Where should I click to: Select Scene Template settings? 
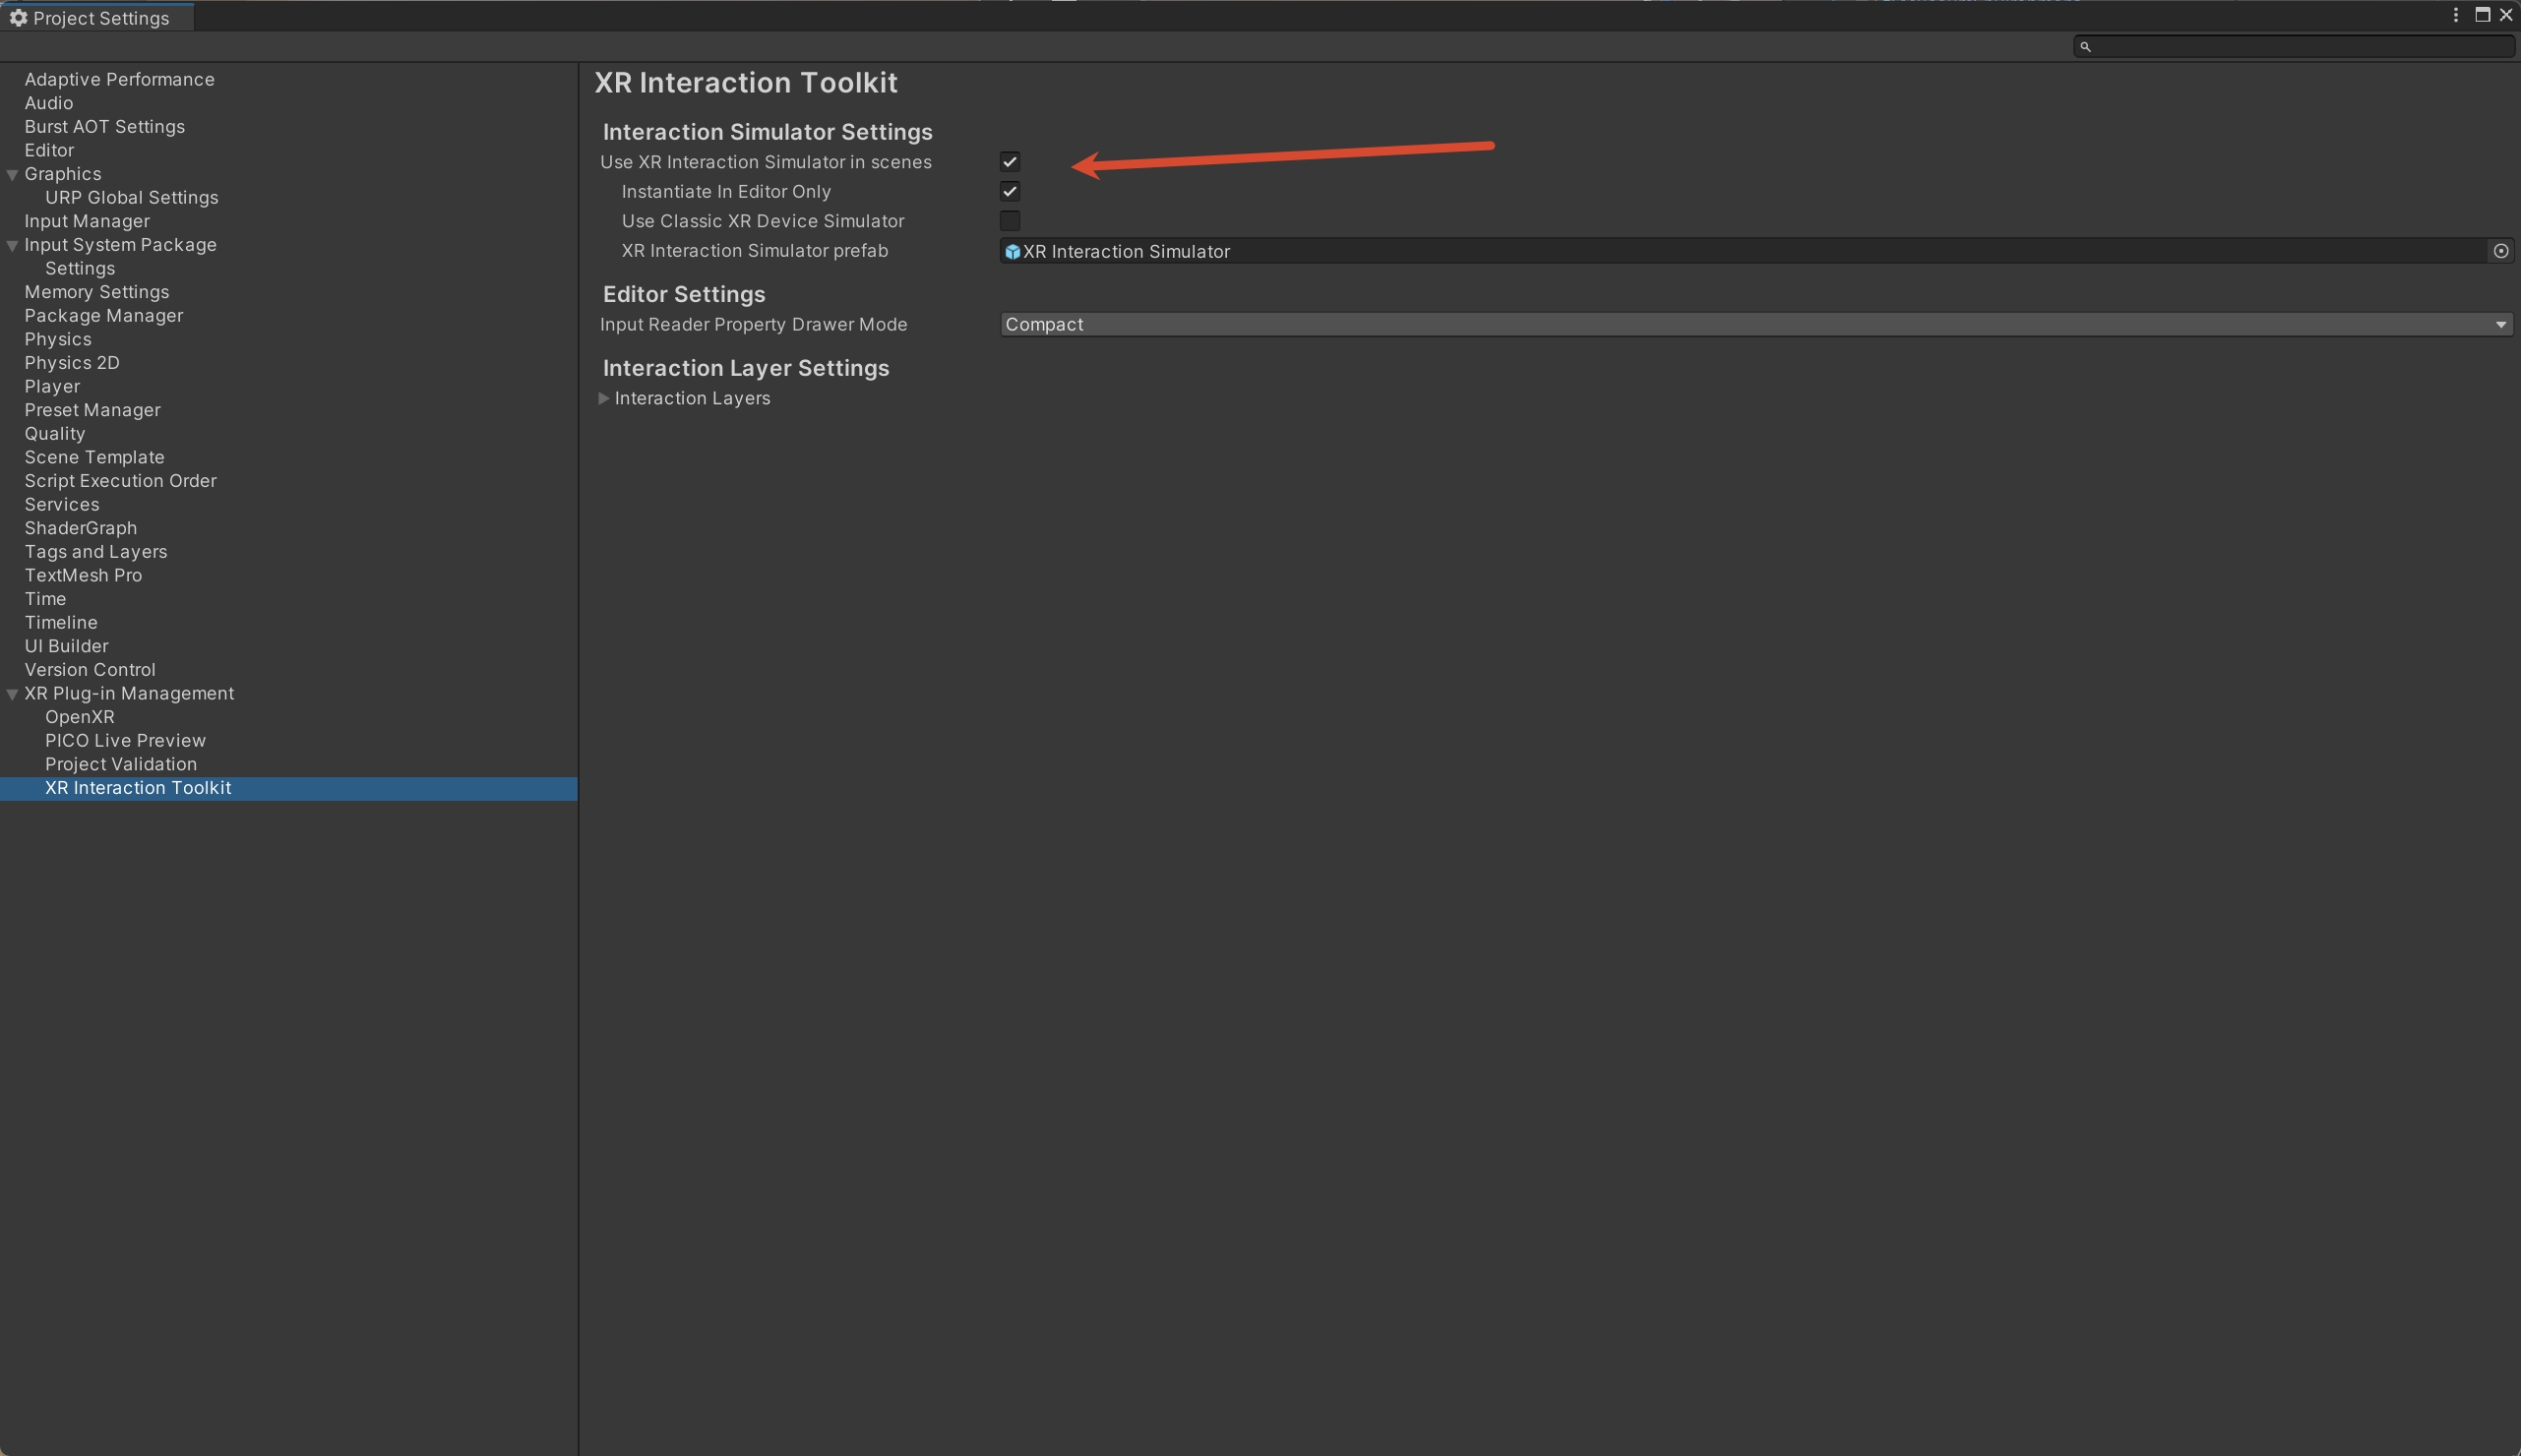coord(94,457)
